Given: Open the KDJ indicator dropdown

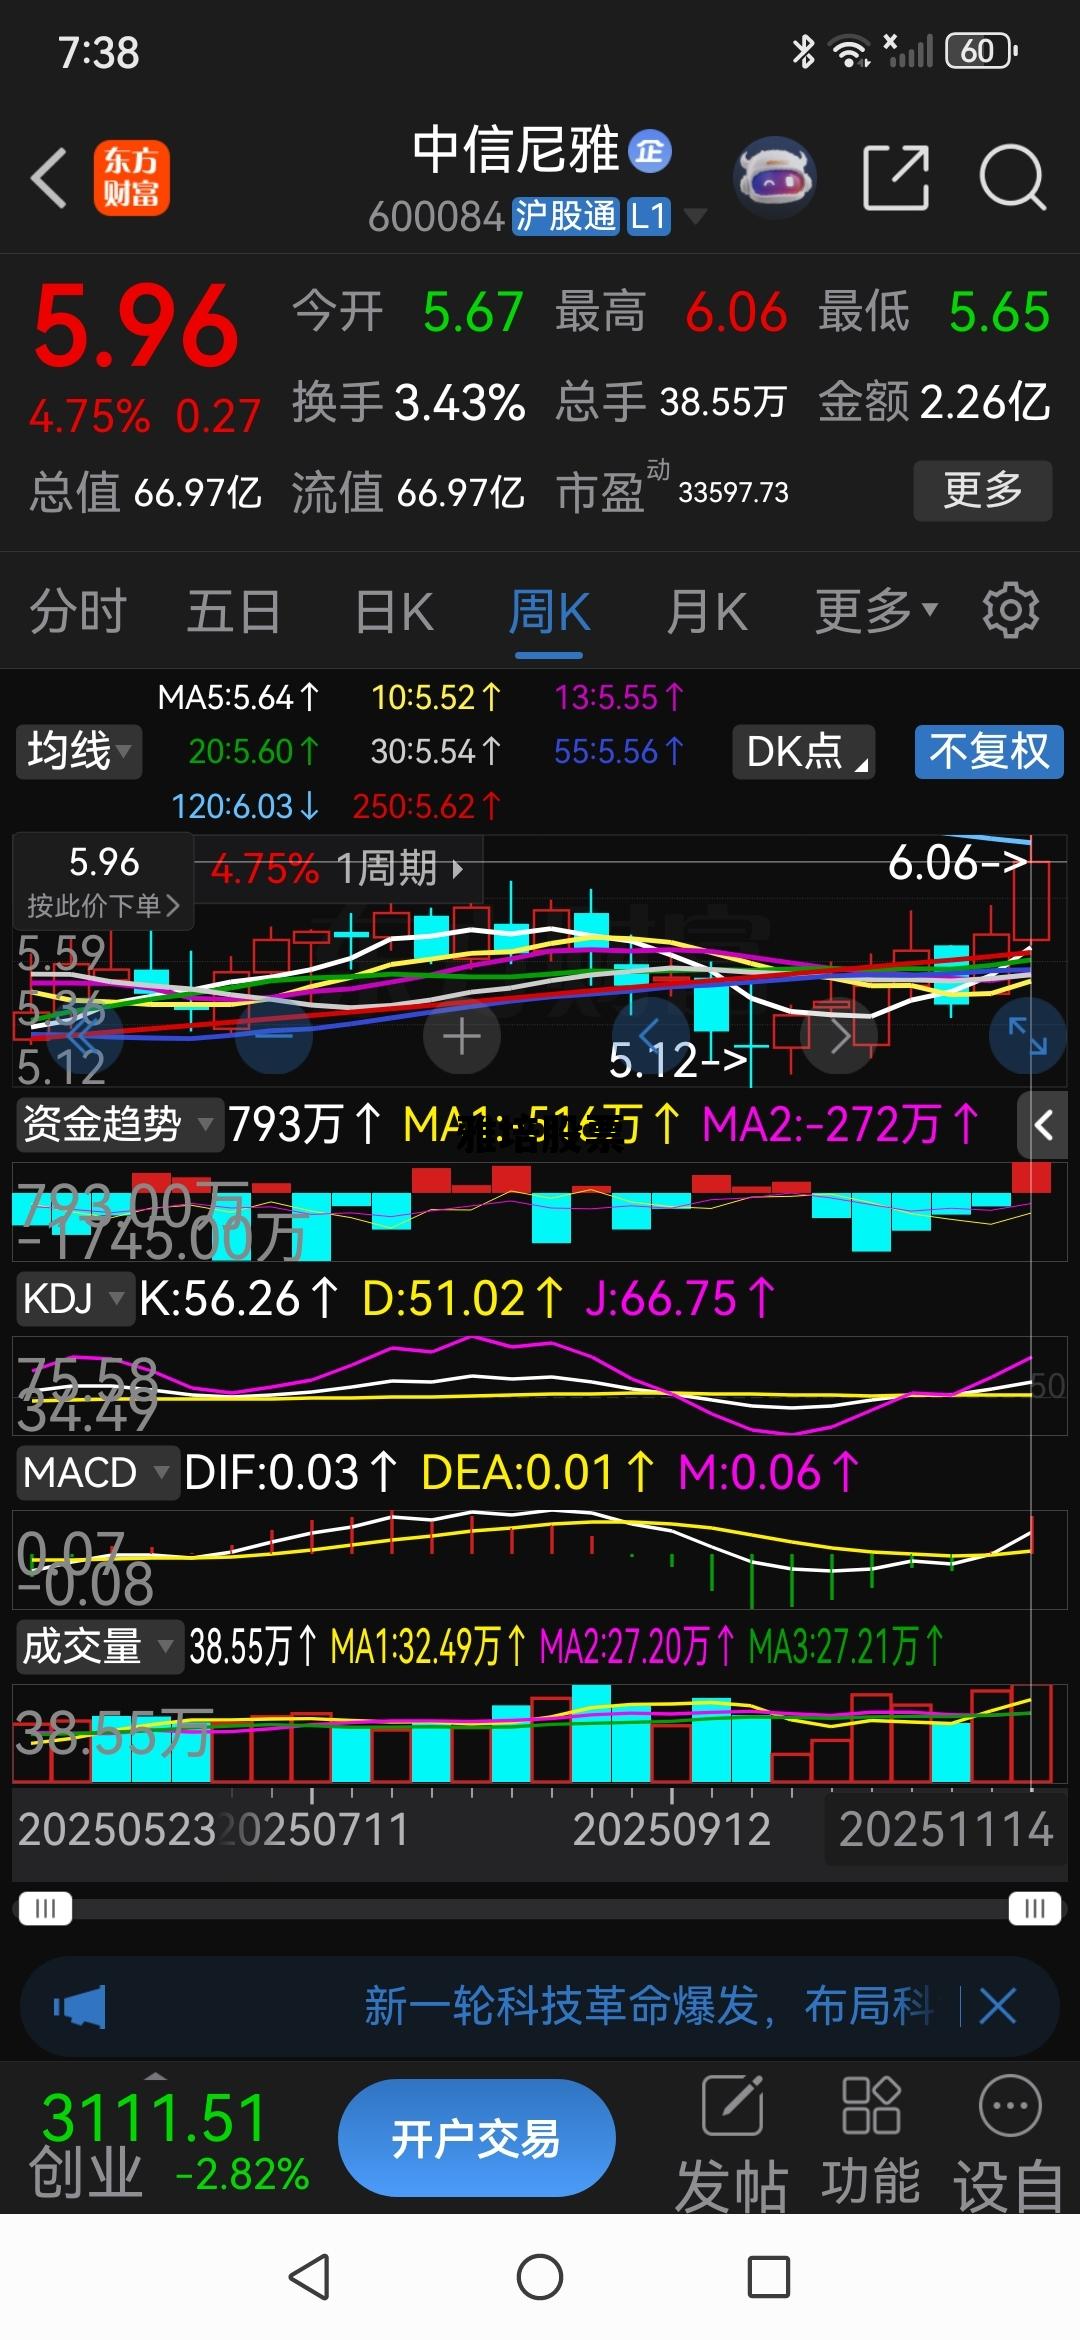Looking at the screenshot, I should coord(73,1299).
